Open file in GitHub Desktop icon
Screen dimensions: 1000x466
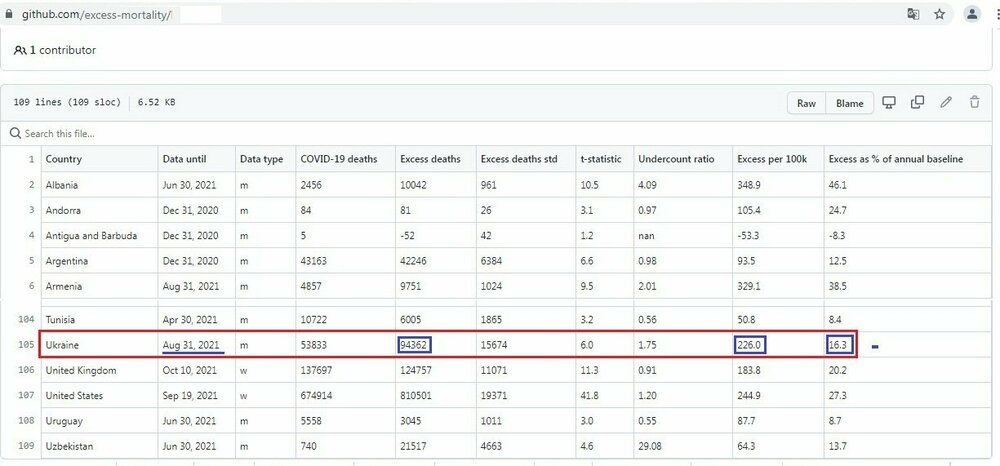pos(888,103)
